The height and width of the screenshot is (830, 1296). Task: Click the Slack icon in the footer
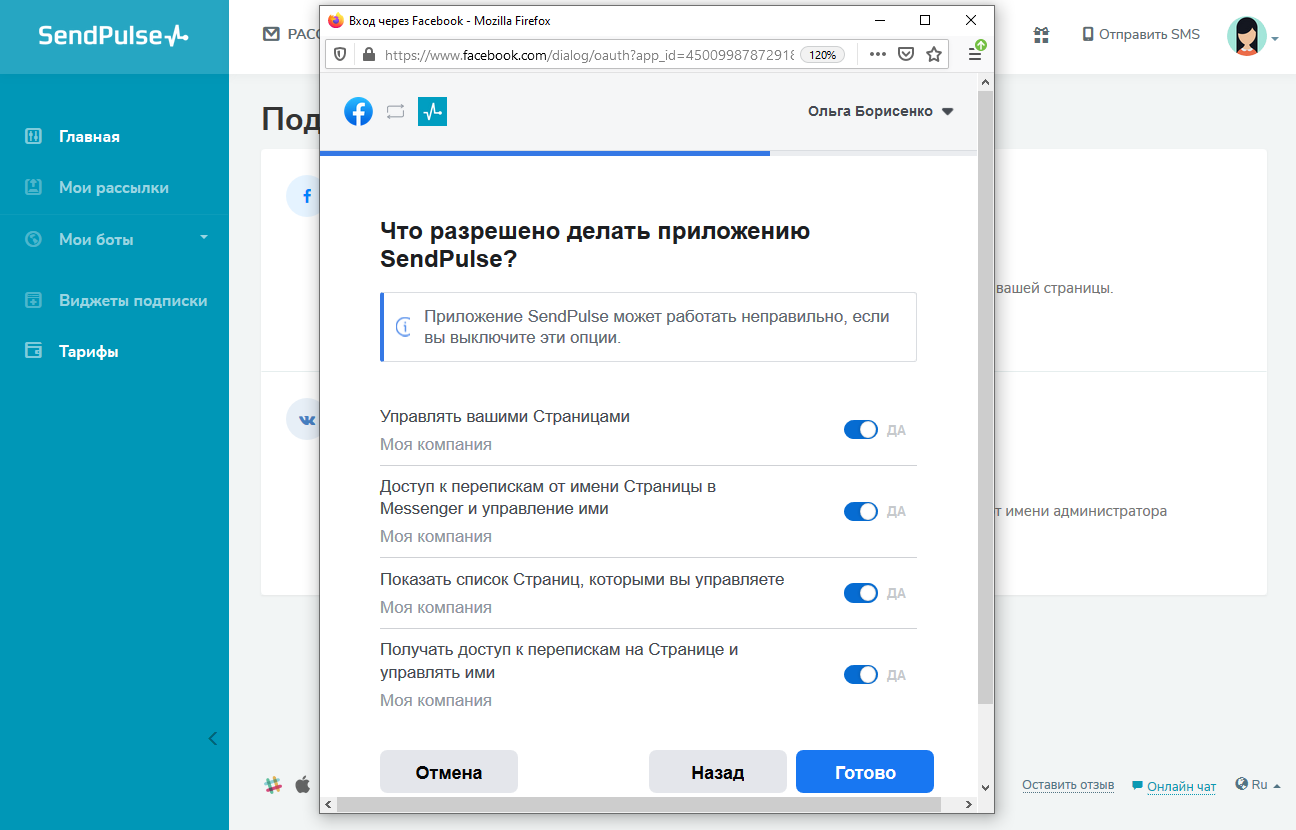pyautogui.click(x=273, y=785)
